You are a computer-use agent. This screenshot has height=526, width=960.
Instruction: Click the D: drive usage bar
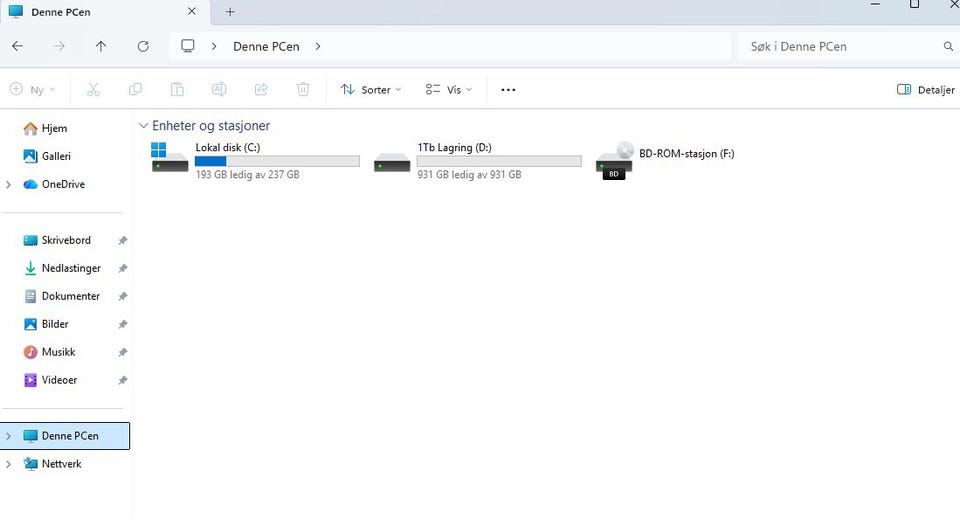pos(499,161)
